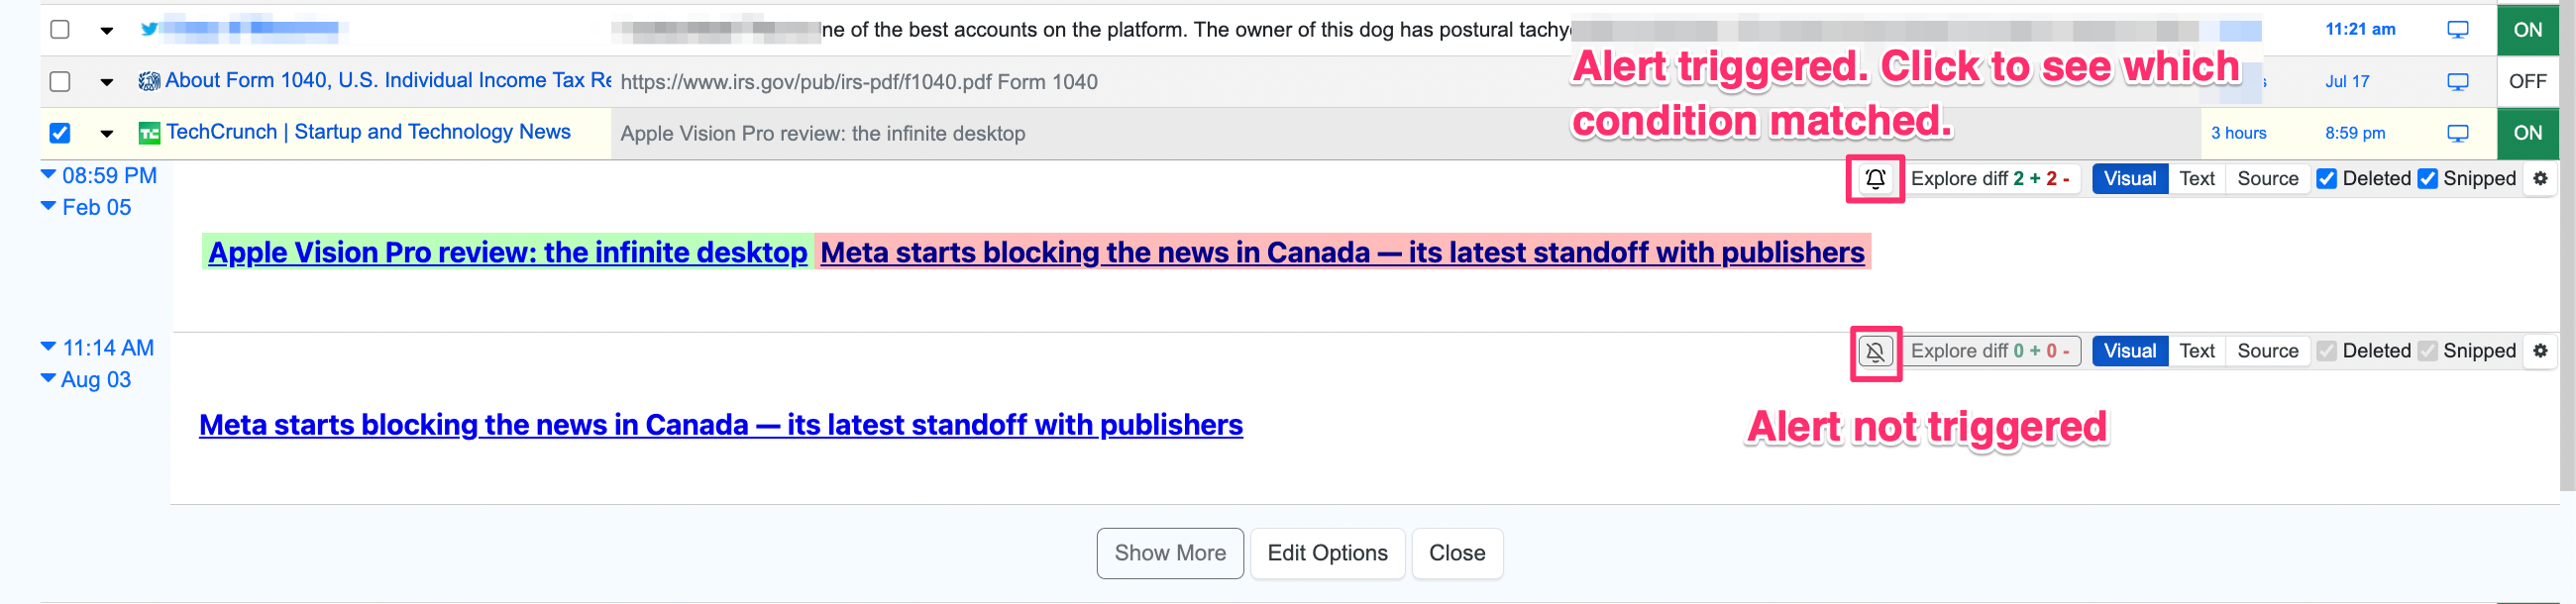Uncheck the TechCrunch row checkbox
This screenshot has height=604, width=2576.
point(60,133)
